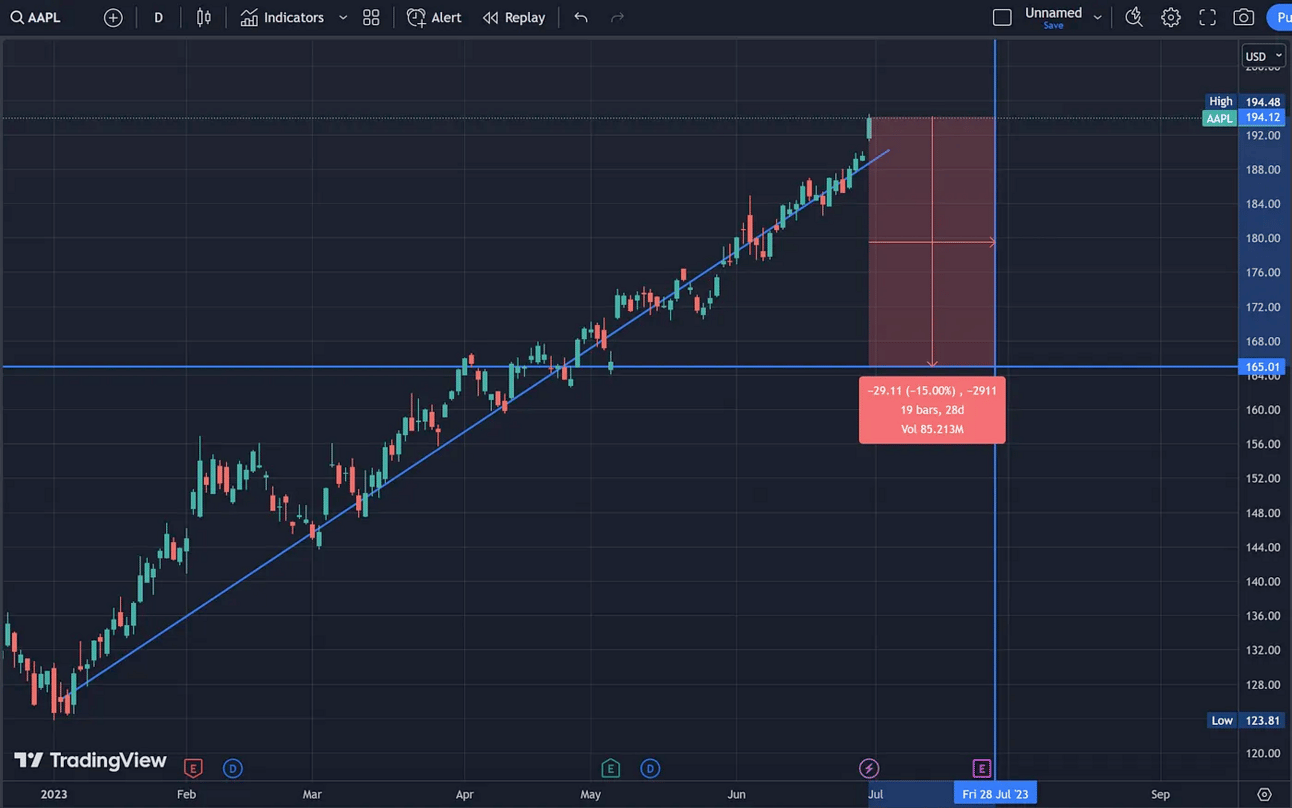This screenshot has width=1292, height=808.
Task: Click the Fri 28 Jul '23 date label
Action: (995, 795)
